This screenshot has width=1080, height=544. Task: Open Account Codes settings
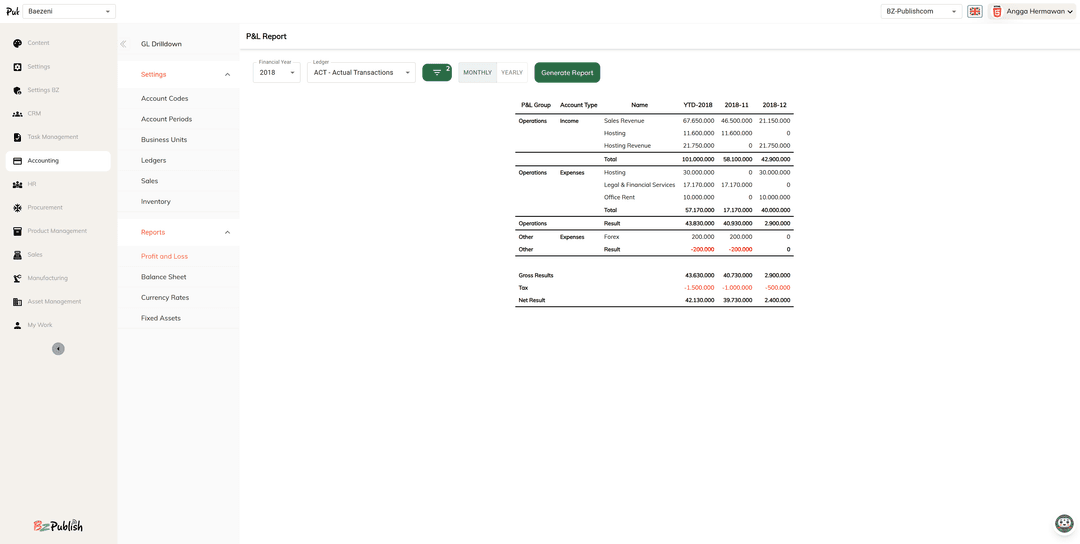point(164,99)
